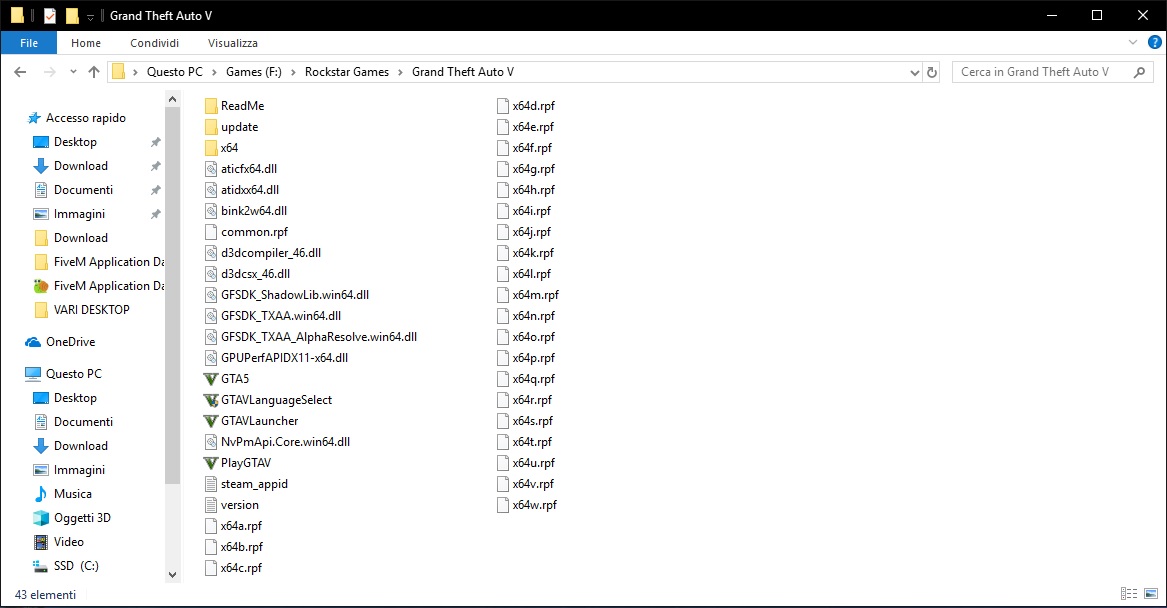Click the Video library icon
The width and height of the screenshot is (1167, 608).
(x=41, y=542)
